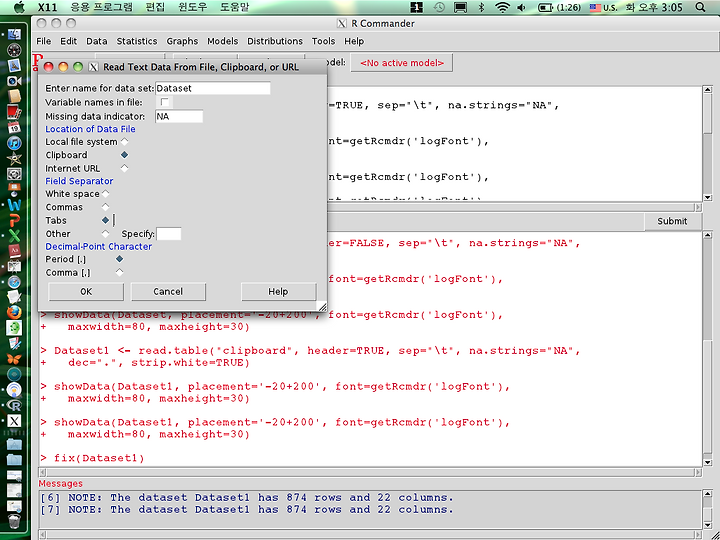Open Wi-Fi status menu
The height and width of the screenshot is (540, 720).
503,7
